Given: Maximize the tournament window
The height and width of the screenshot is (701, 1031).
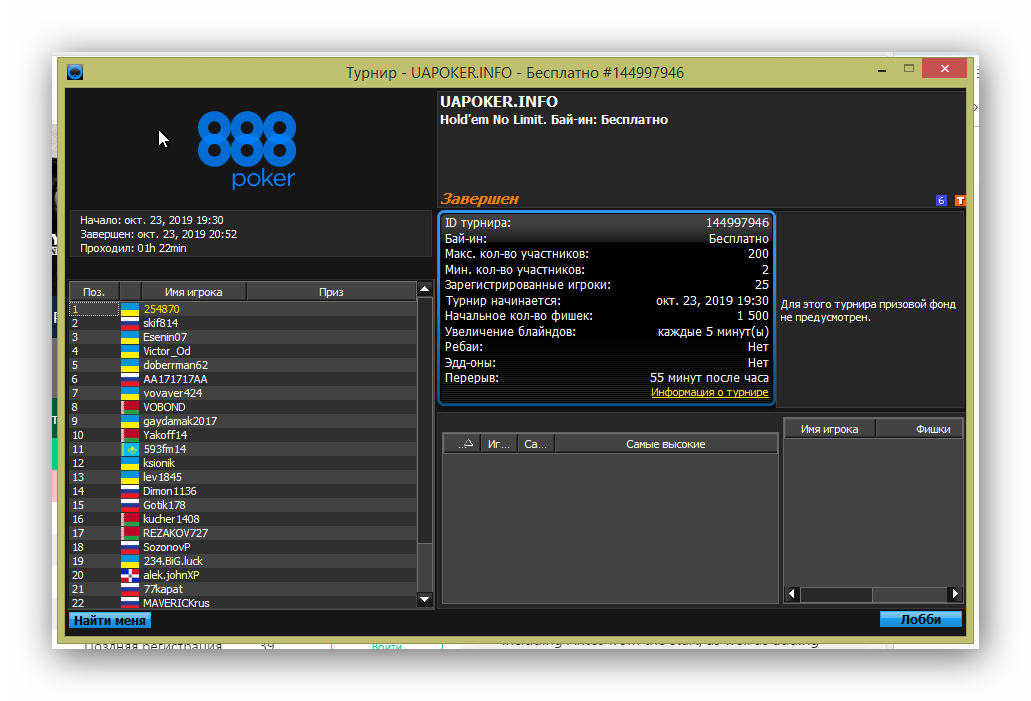Looking at the screenshot, I should tap(909, 68).
